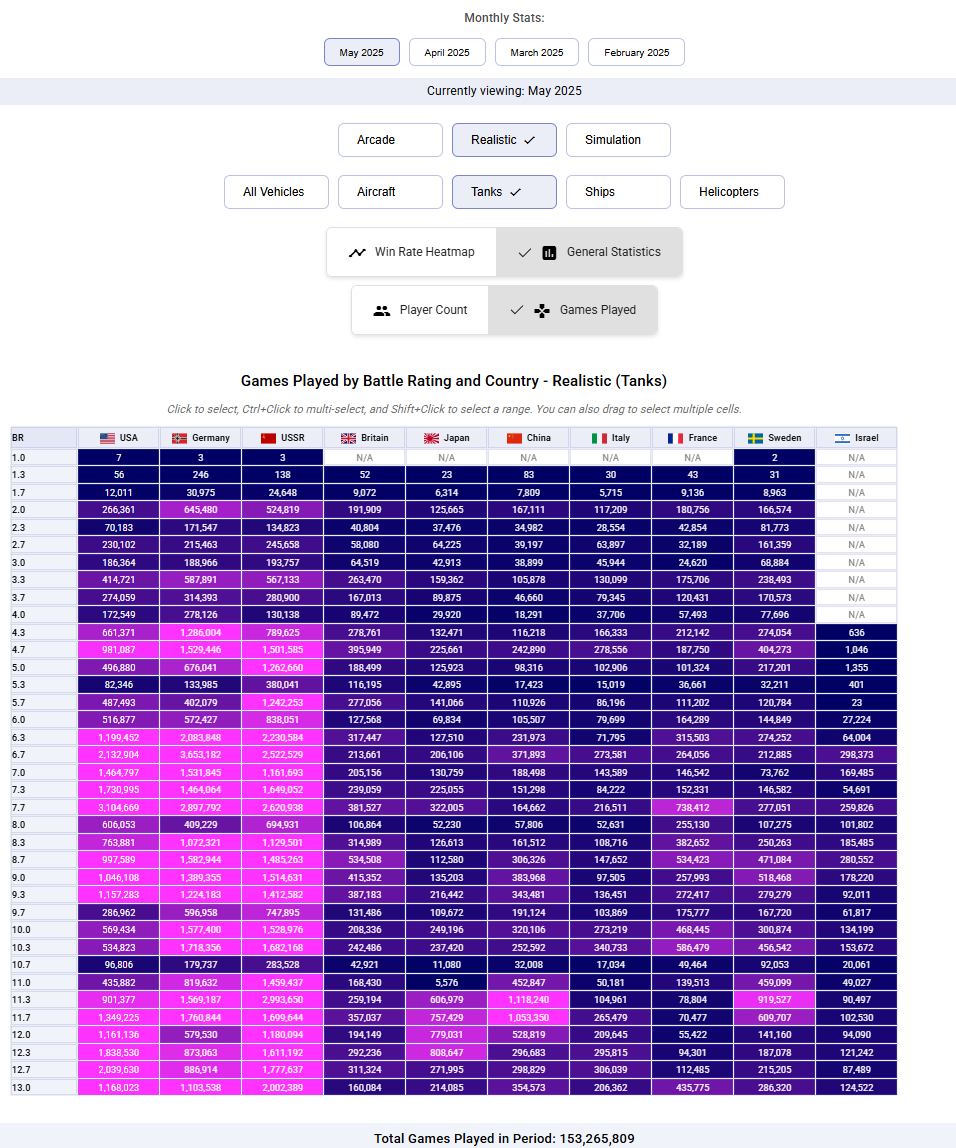Select USA cell showing 2,132,904

119,755
